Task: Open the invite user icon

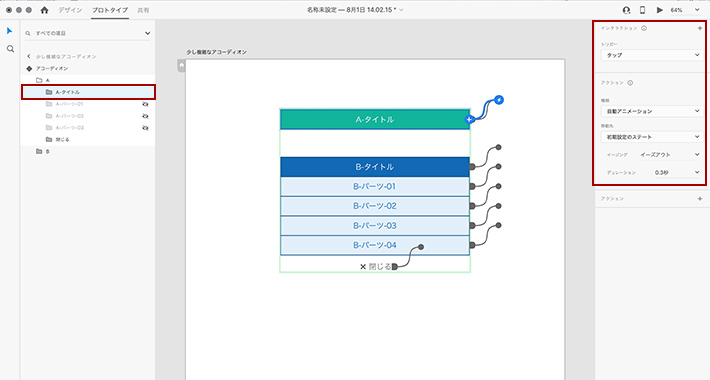Action: [x=626, y=10]
